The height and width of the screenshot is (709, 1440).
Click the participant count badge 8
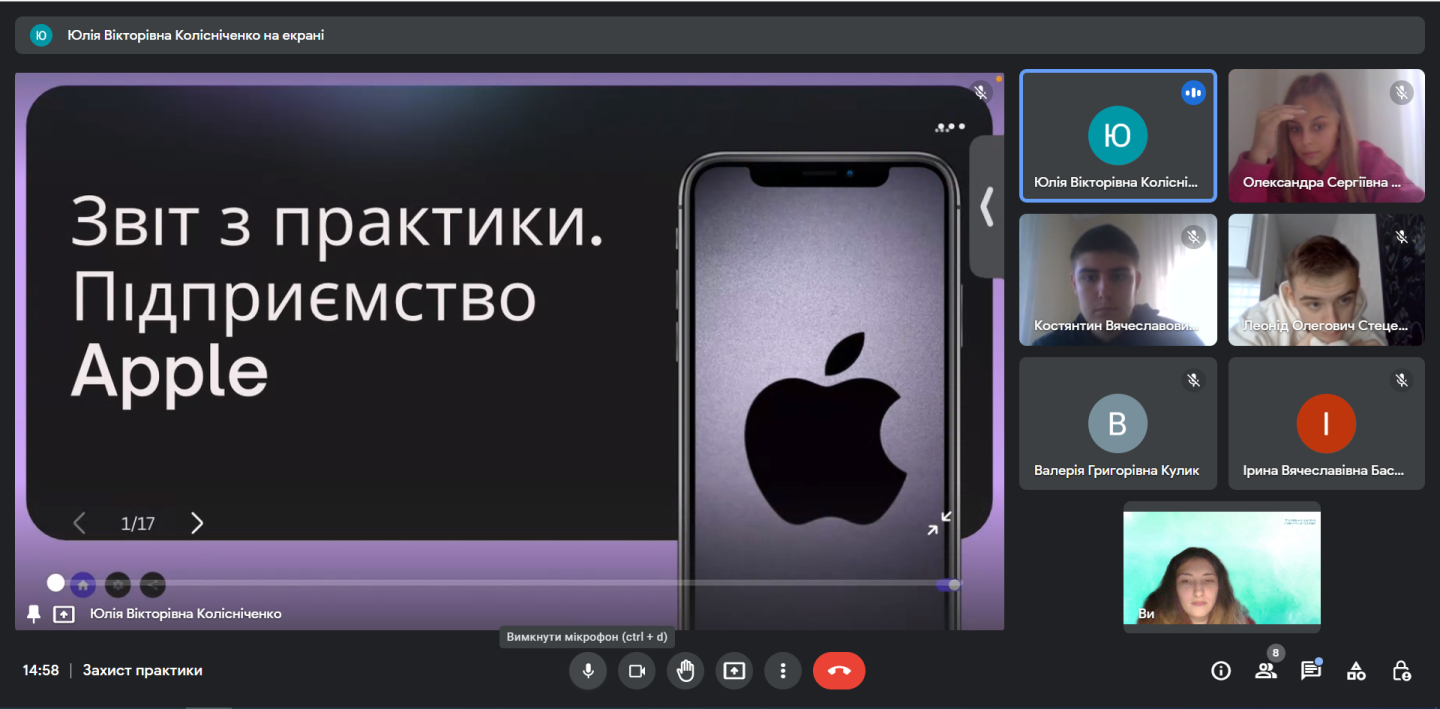pyautogui.click(x=1275, y=653)
